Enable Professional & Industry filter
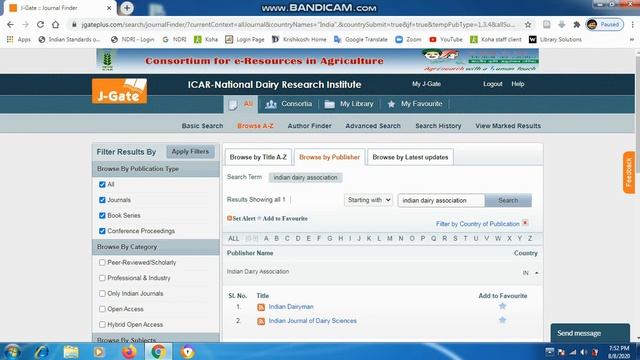This screenshot has width=640, height=360. [102, 278]
